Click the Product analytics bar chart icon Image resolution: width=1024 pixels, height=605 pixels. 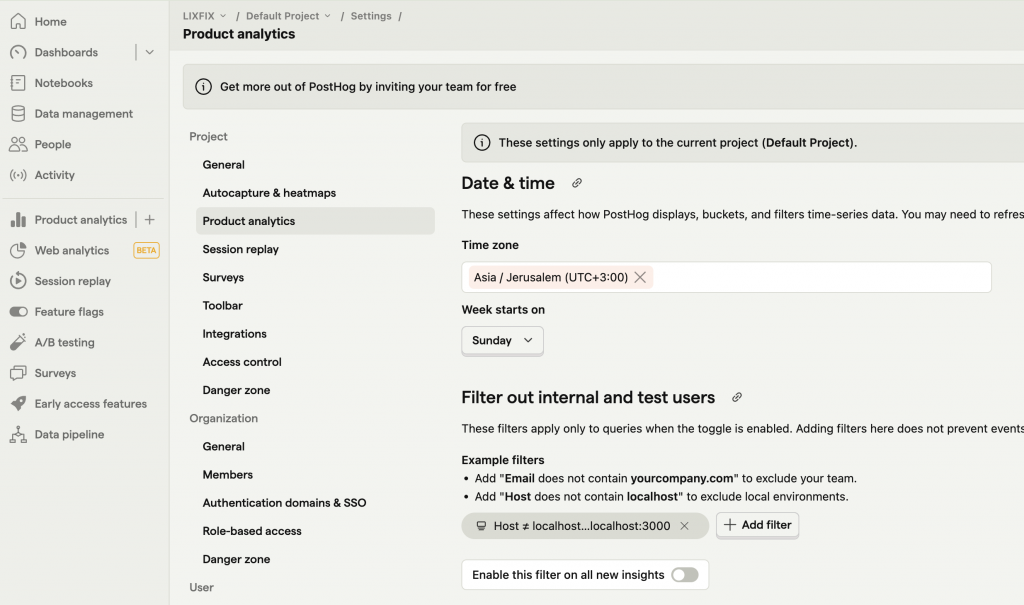pyautogui.click(x=18, y=220)
